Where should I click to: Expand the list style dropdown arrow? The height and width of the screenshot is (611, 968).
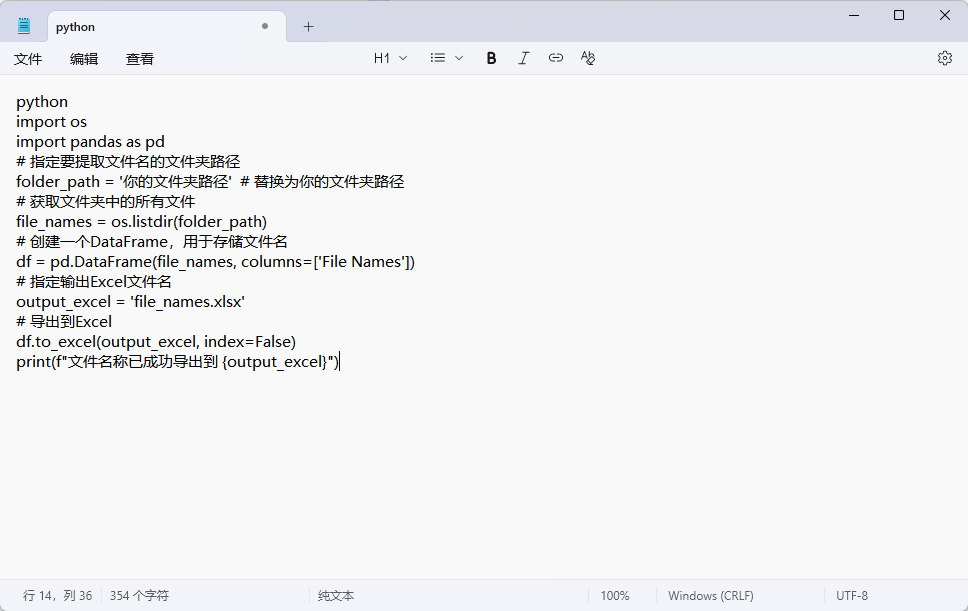pyautogui.click(x=459, y=58)
